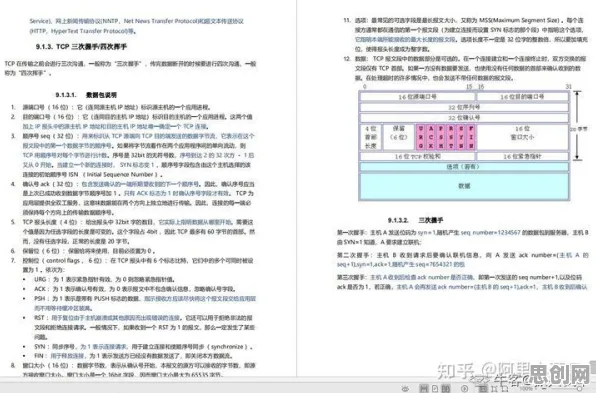Click the 'RST:' bullet line
This screenshot has height=393, width=596.
[145, 327]
